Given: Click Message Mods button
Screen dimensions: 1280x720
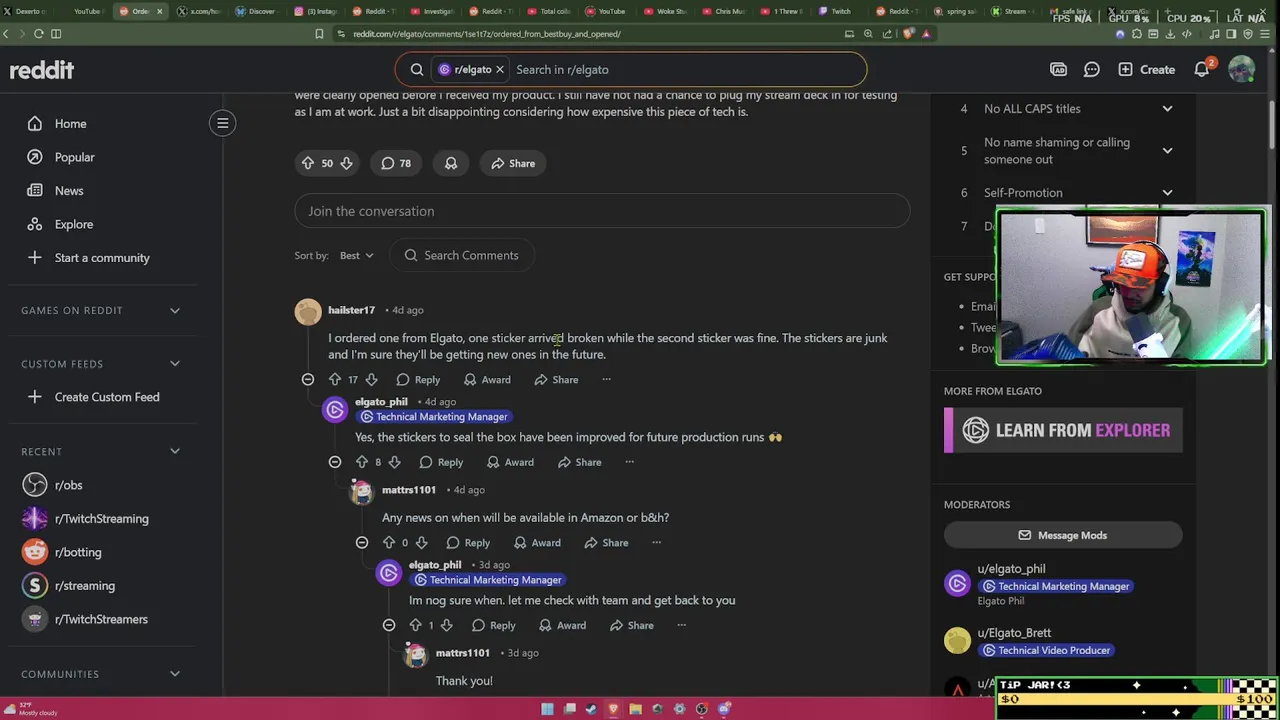Looking at the screenshot, I should click(x=1063, y=536).
